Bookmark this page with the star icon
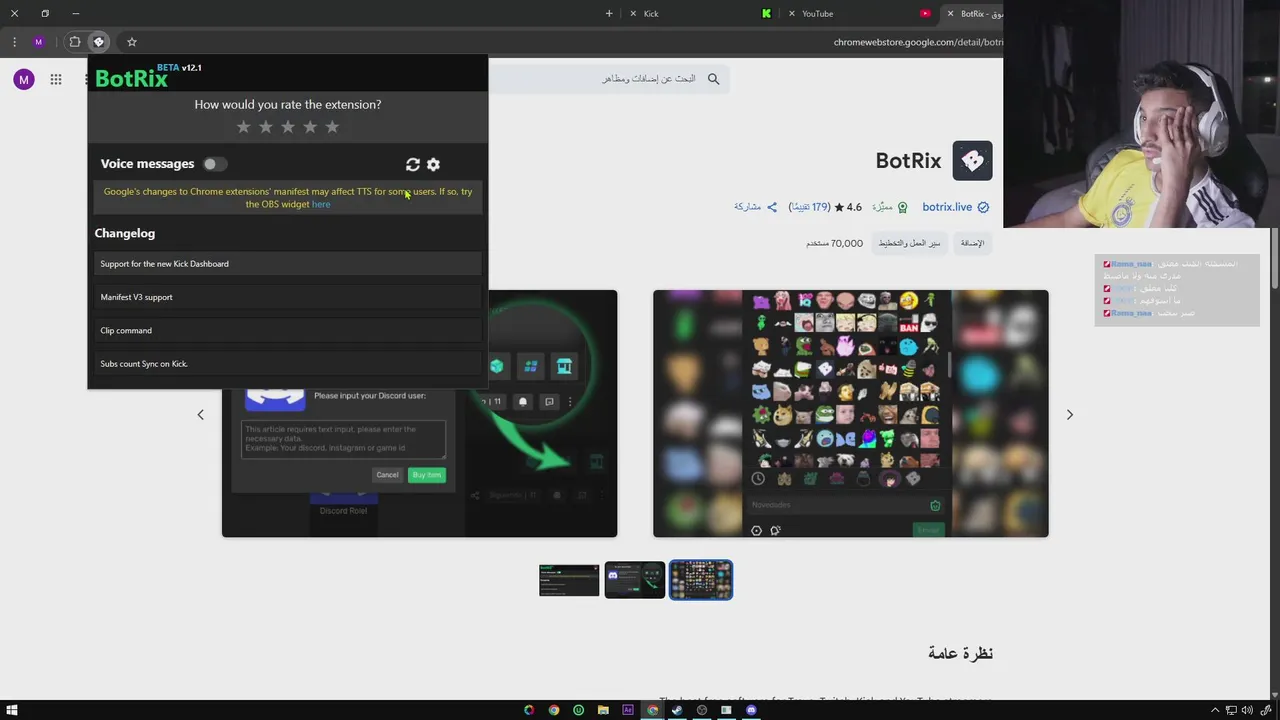Image resolution: width=1280 pixels, height=720 pixels. point(132,42)
